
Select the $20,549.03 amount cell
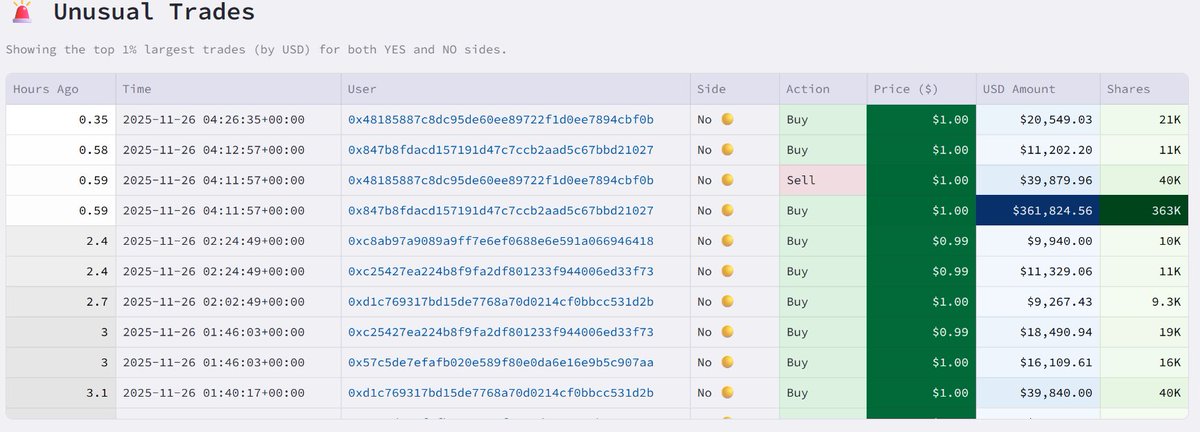pyautogui.click(x=1038, y=120)
